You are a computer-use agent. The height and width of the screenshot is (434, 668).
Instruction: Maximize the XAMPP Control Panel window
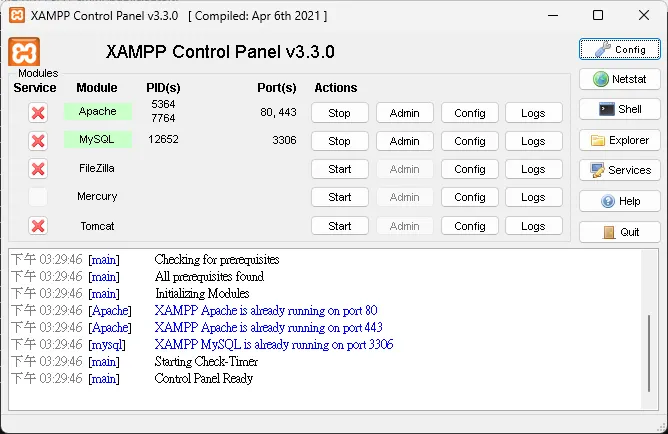point(598,15)
